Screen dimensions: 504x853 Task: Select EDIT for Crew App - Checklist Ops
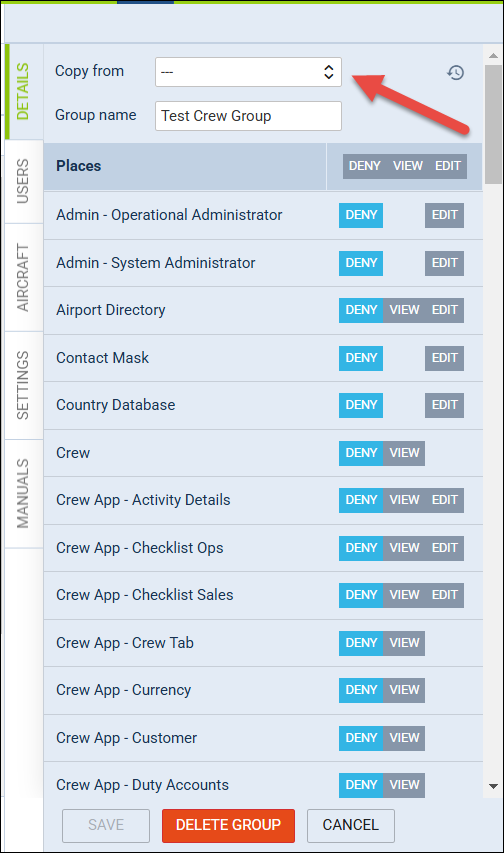(444, 548)
